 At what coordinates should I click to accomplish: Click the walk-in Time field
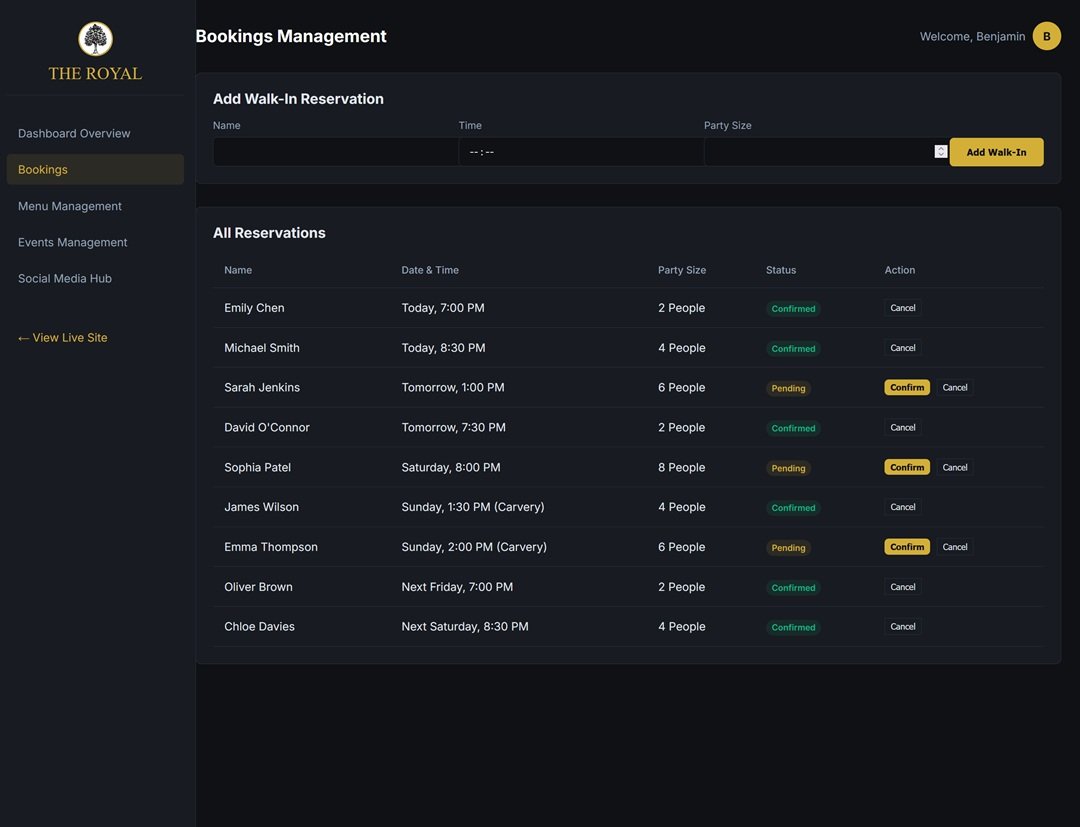(x=581, y=151)
